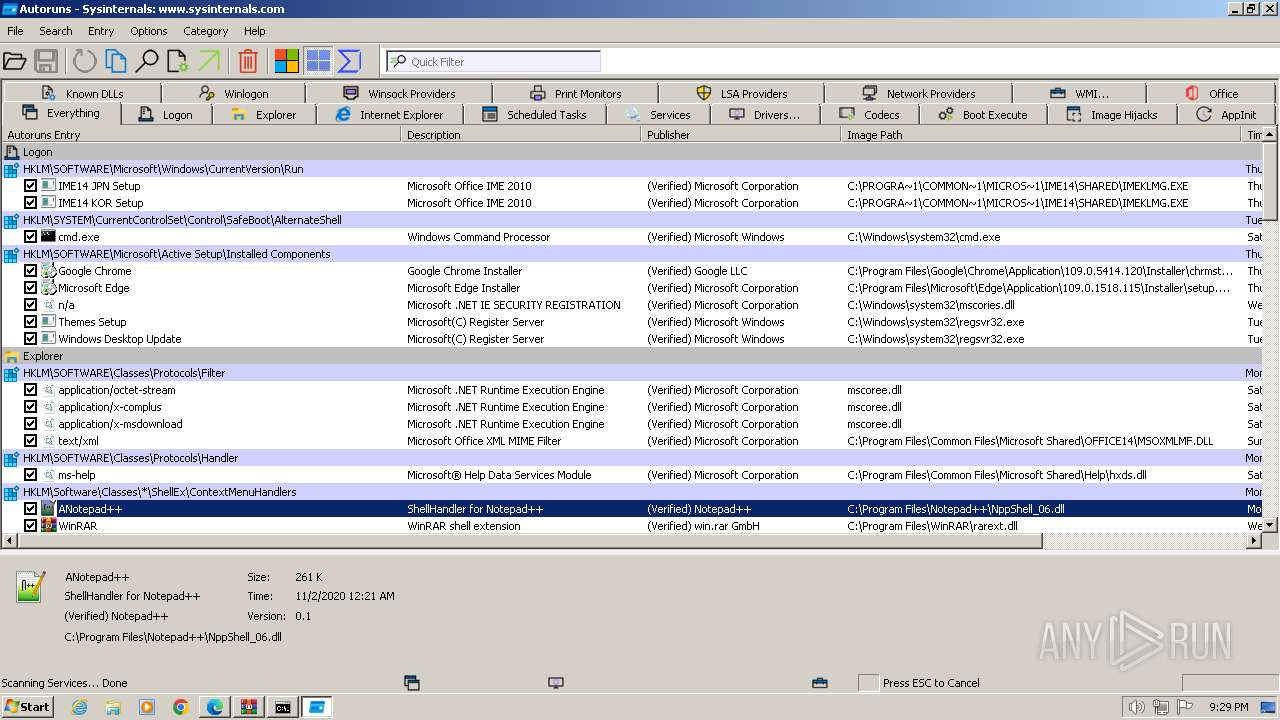Uncheck the Microsoft Edge entry checkbox
The width and height of the screenshot is (1280, 720).
(30, 288)
